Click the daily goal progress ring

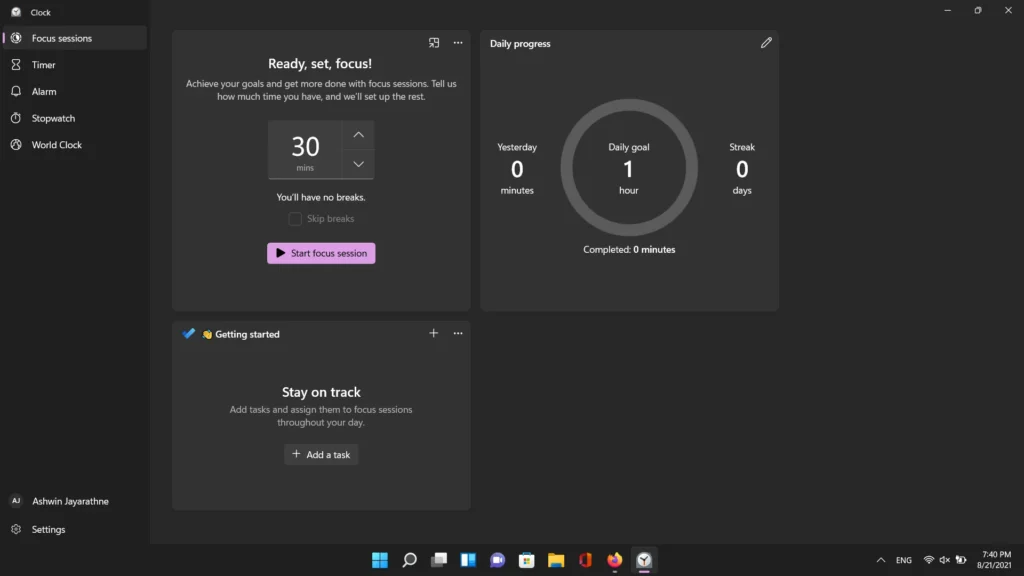(x=629, y=167)
